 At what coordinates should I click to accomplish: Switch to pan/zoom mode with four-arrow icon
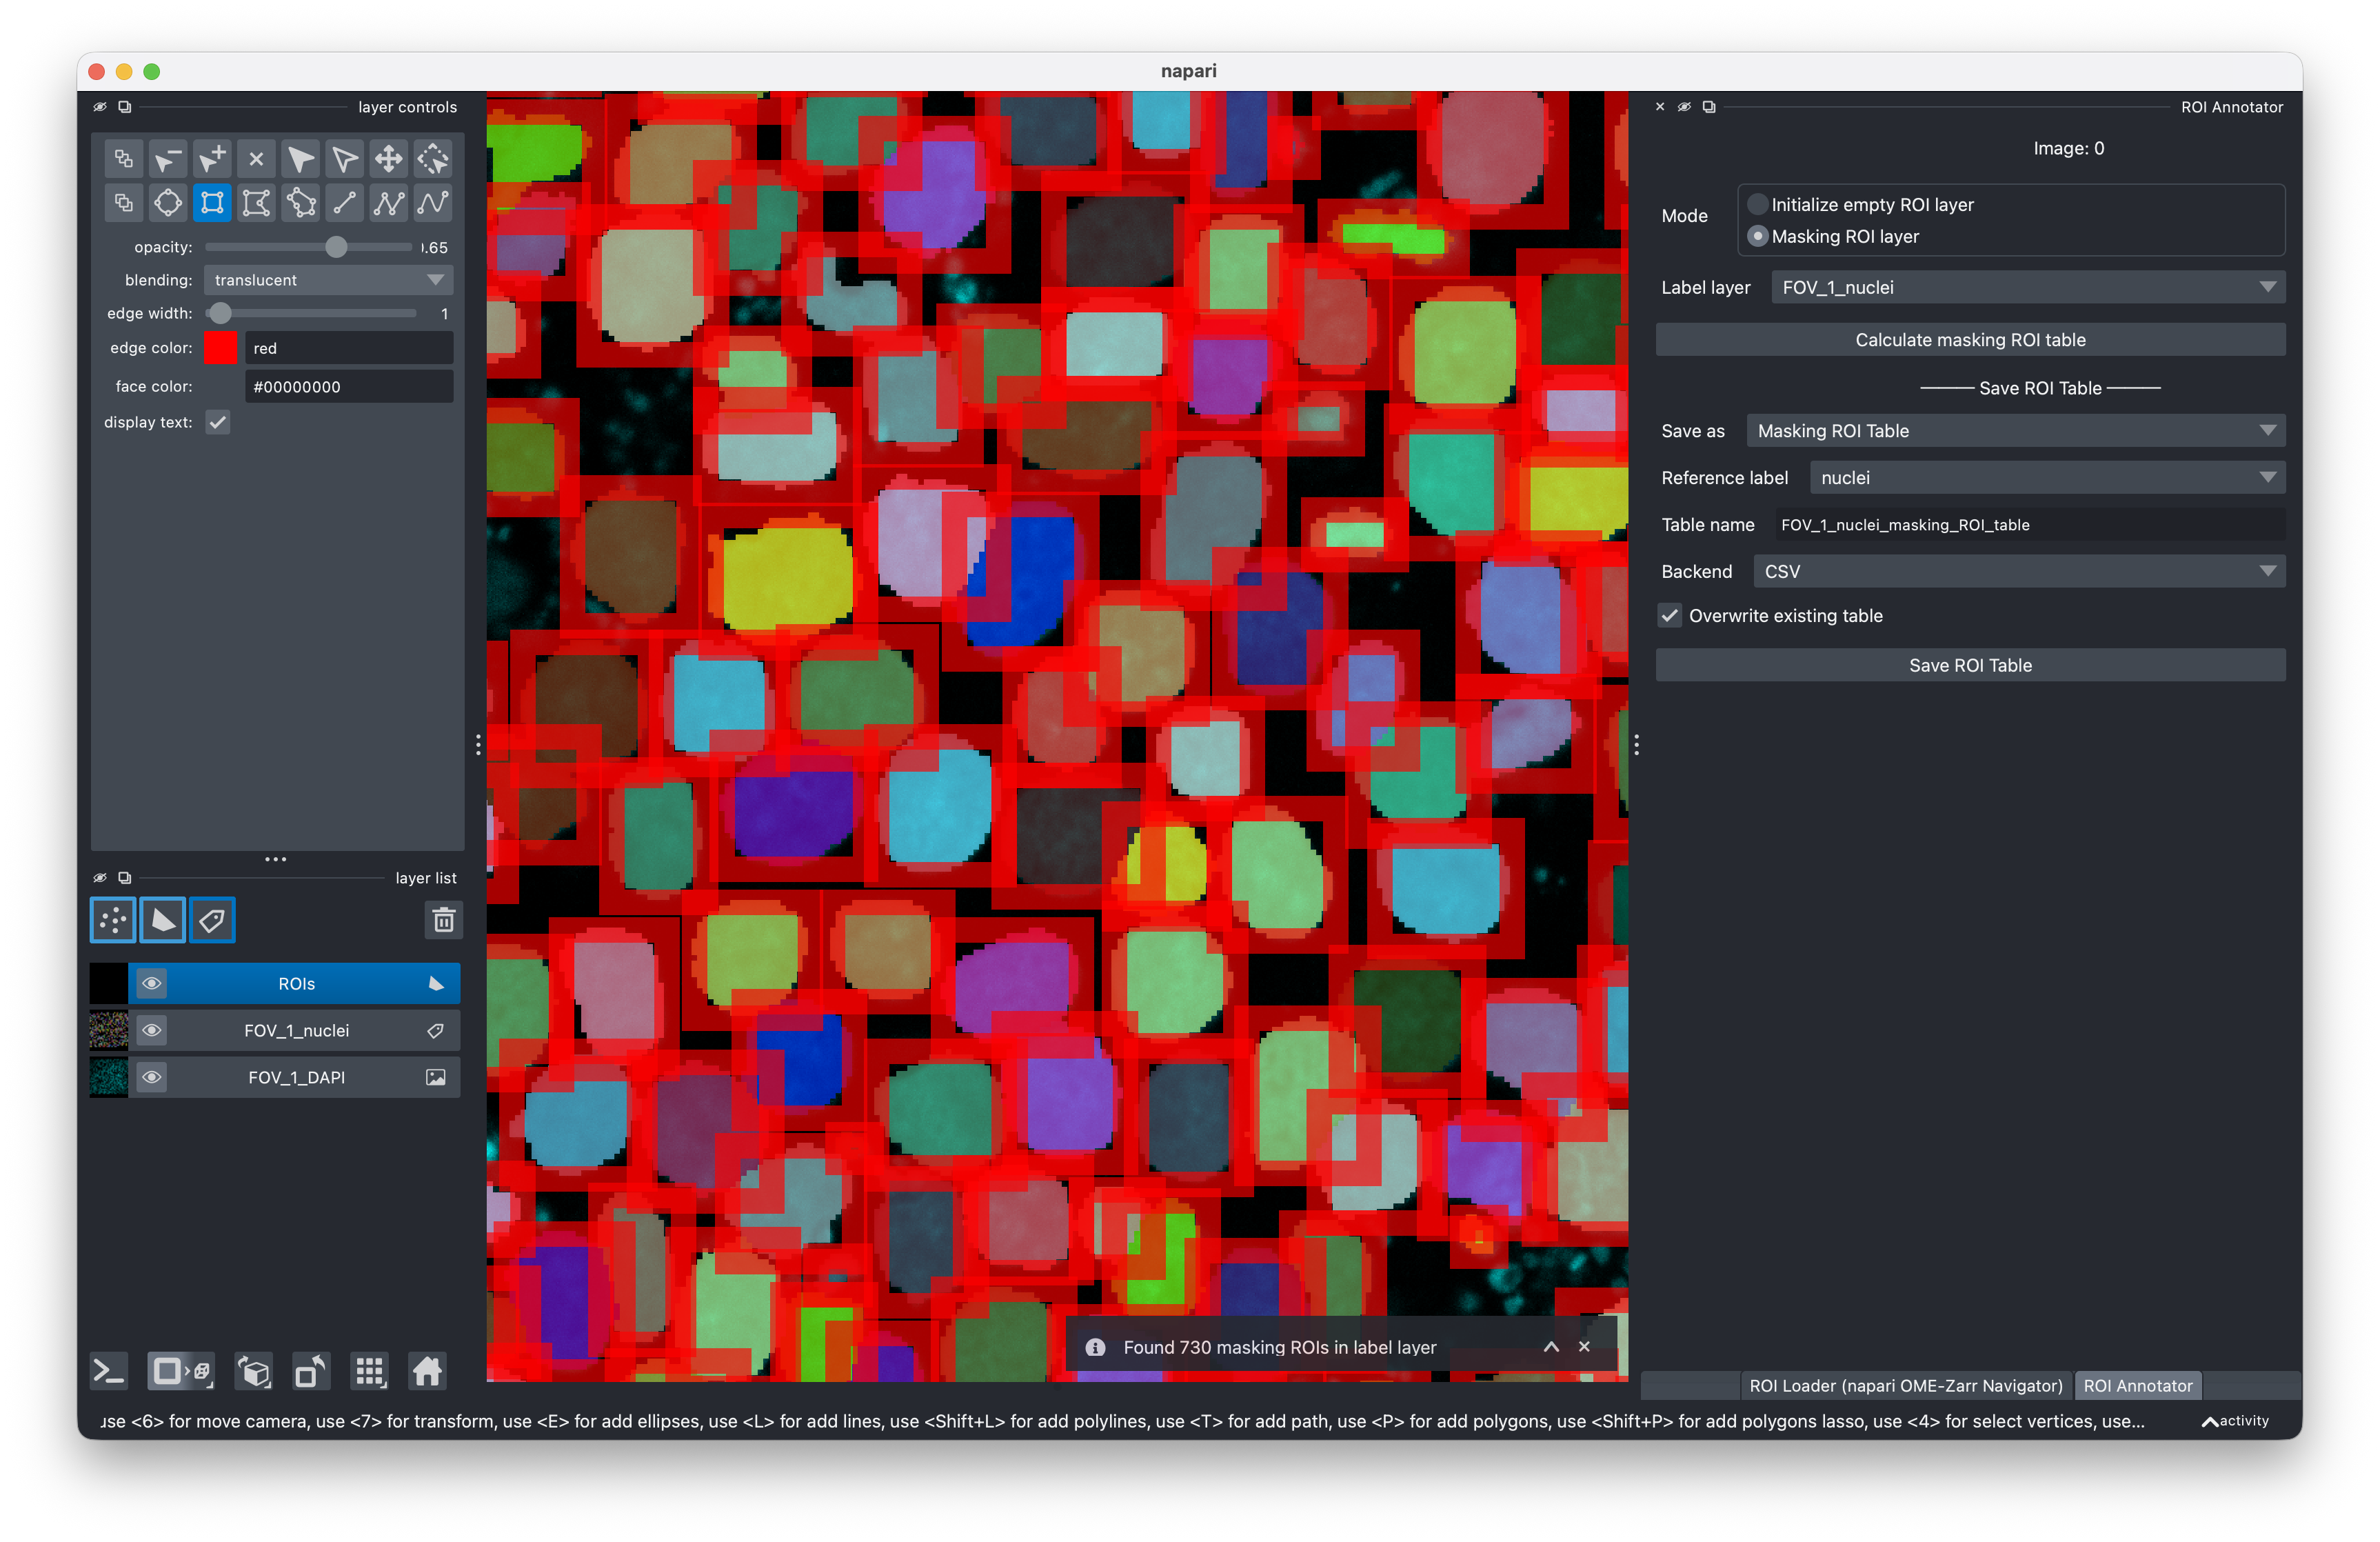click(x=388, y=159)
